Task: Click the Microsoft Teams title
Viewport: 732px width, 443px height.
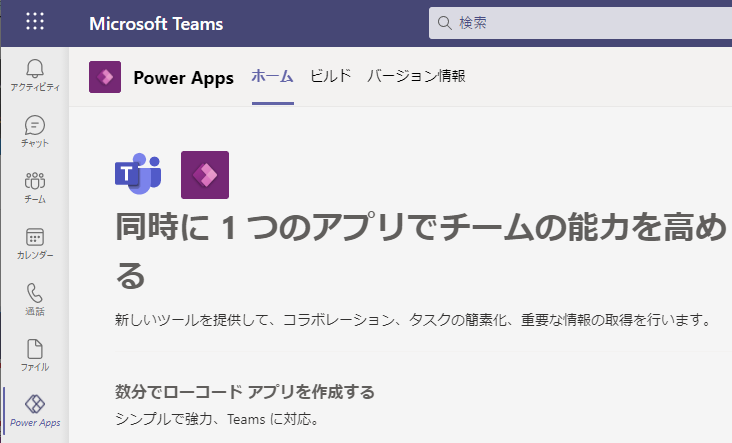Action: pos(156,23)
